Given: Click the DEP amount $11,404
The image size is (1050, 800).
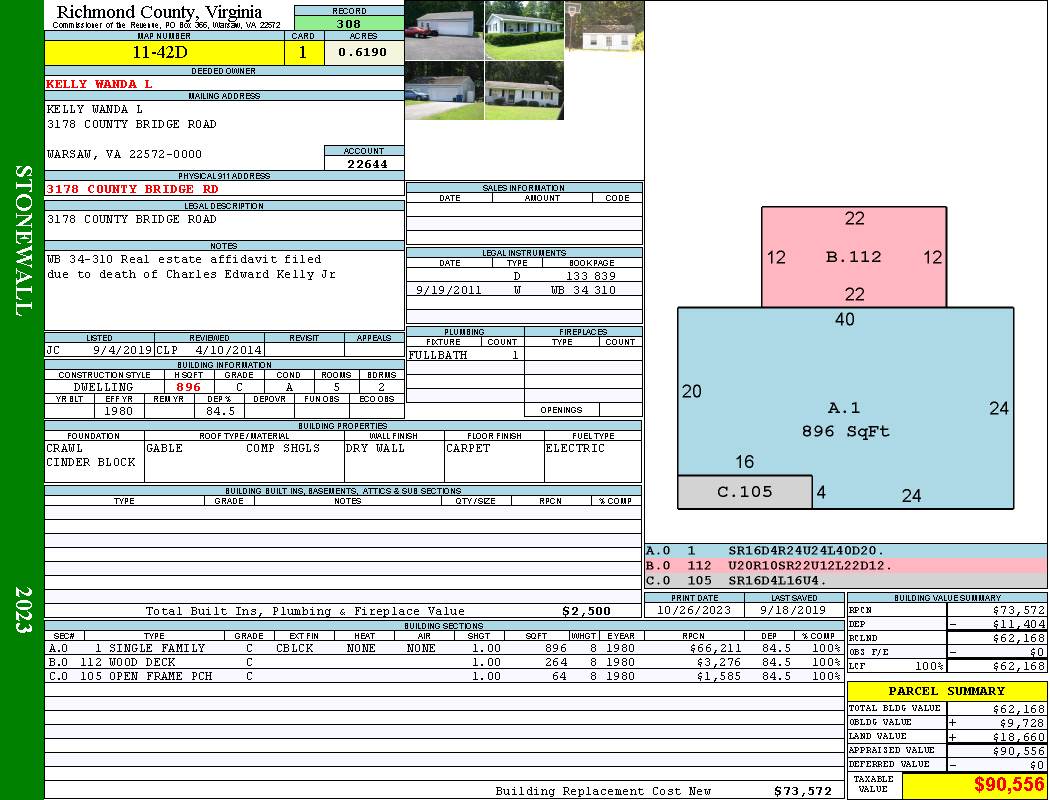Looking at the screenshot, I should click(x=1018, y=624).
